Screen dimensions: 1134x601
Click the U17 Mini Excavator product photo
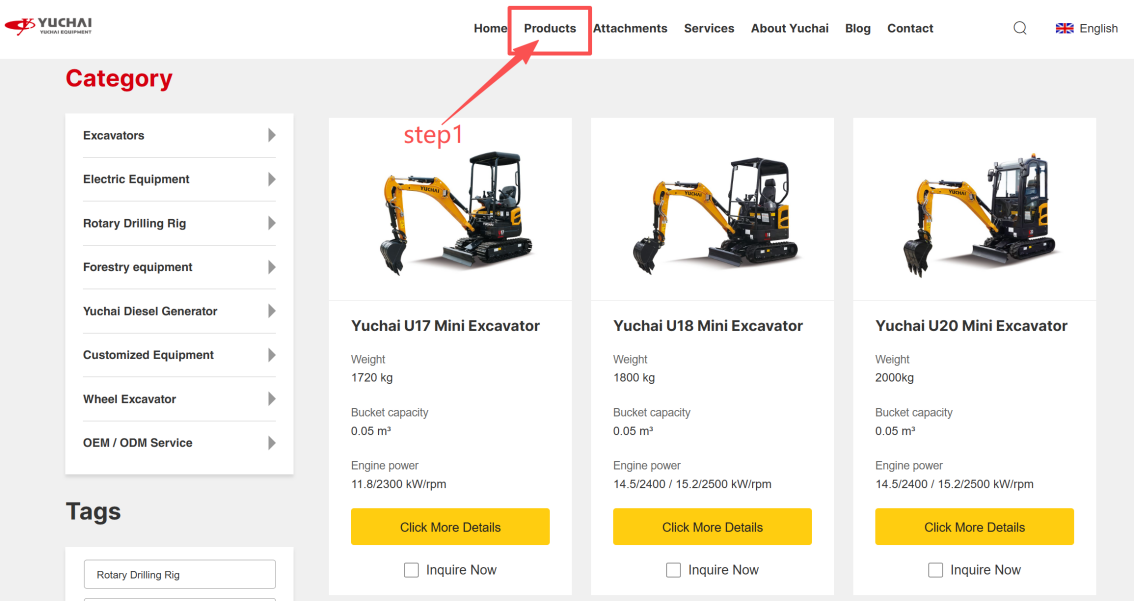[x=450, y=208]
